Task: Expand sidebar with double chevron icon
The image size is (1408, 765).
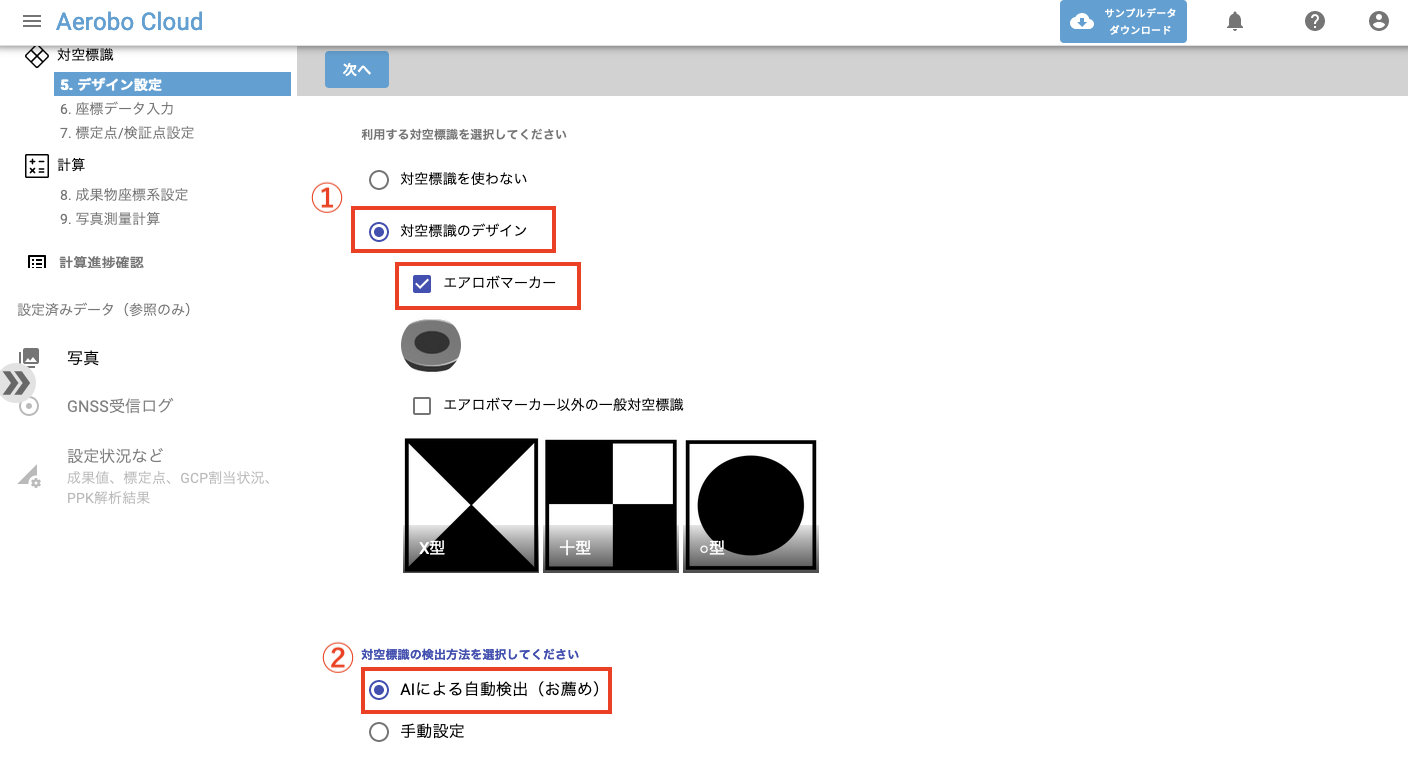Action: [x=16, y=383]
